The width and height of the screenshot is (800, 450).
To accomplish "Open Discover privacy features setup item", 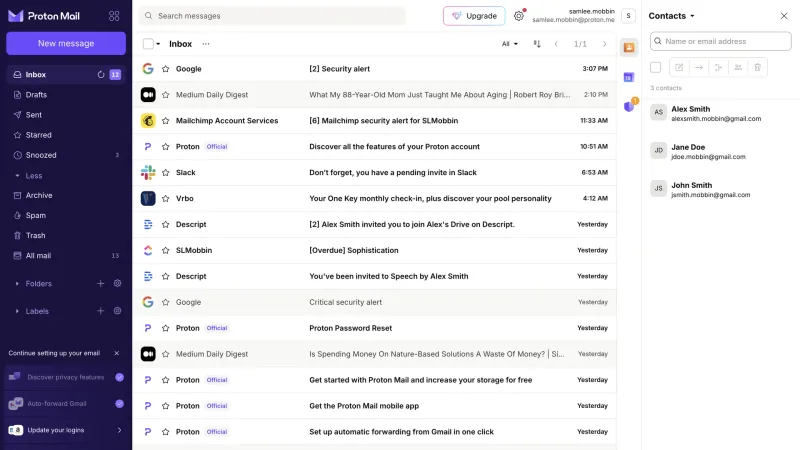I will coord(66,377).
